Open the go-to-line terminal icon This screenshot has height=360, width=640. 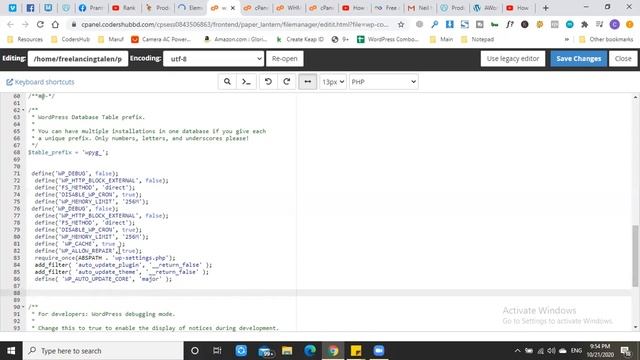click(247, 82)
